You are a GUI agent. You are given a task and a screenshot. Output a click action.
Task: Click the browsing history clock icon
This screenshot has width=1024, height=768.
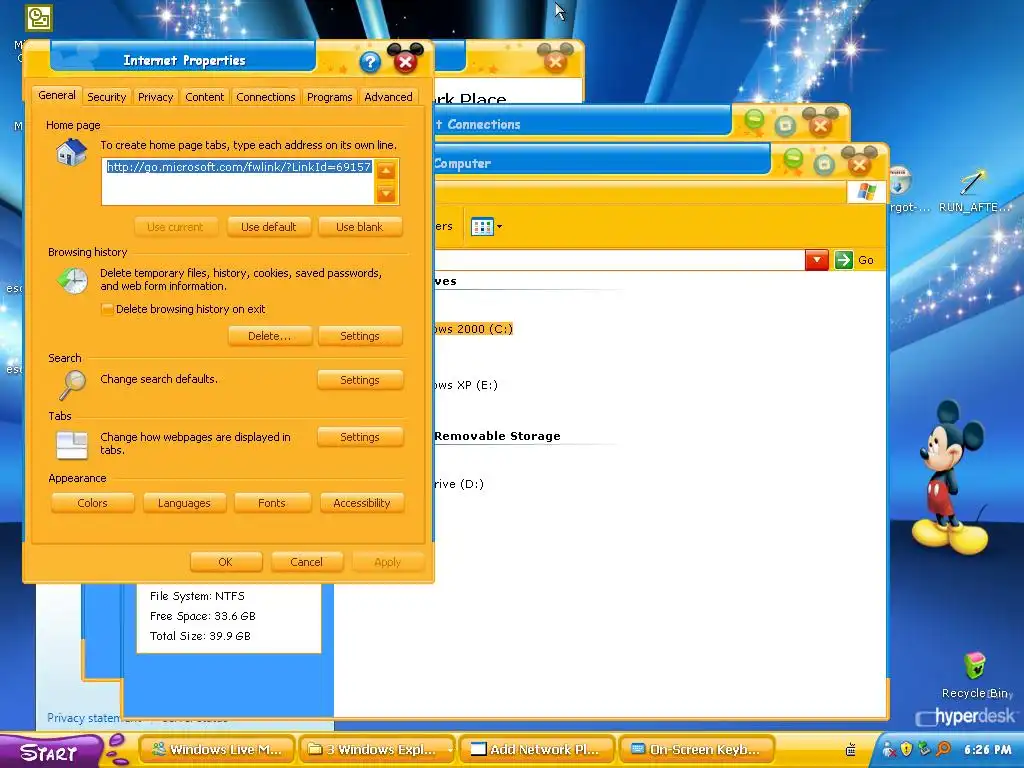coord(72,281)
